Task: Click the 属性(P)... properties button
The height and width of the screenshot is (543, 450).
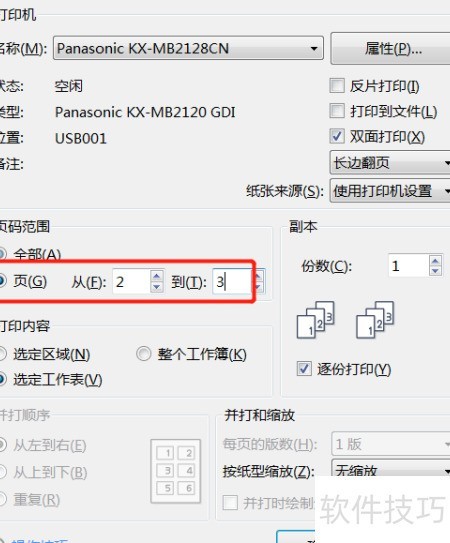Action: (x=391, y=49)
